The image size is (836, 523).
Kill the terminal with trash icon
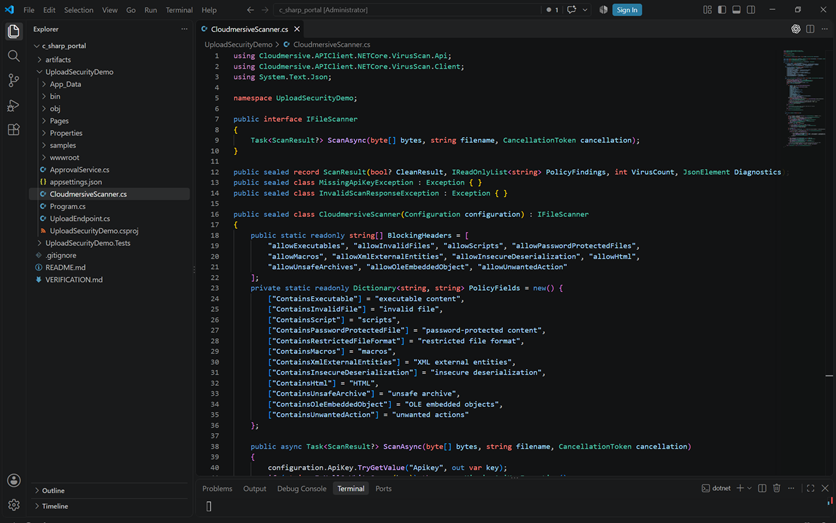tap(776, 488)
